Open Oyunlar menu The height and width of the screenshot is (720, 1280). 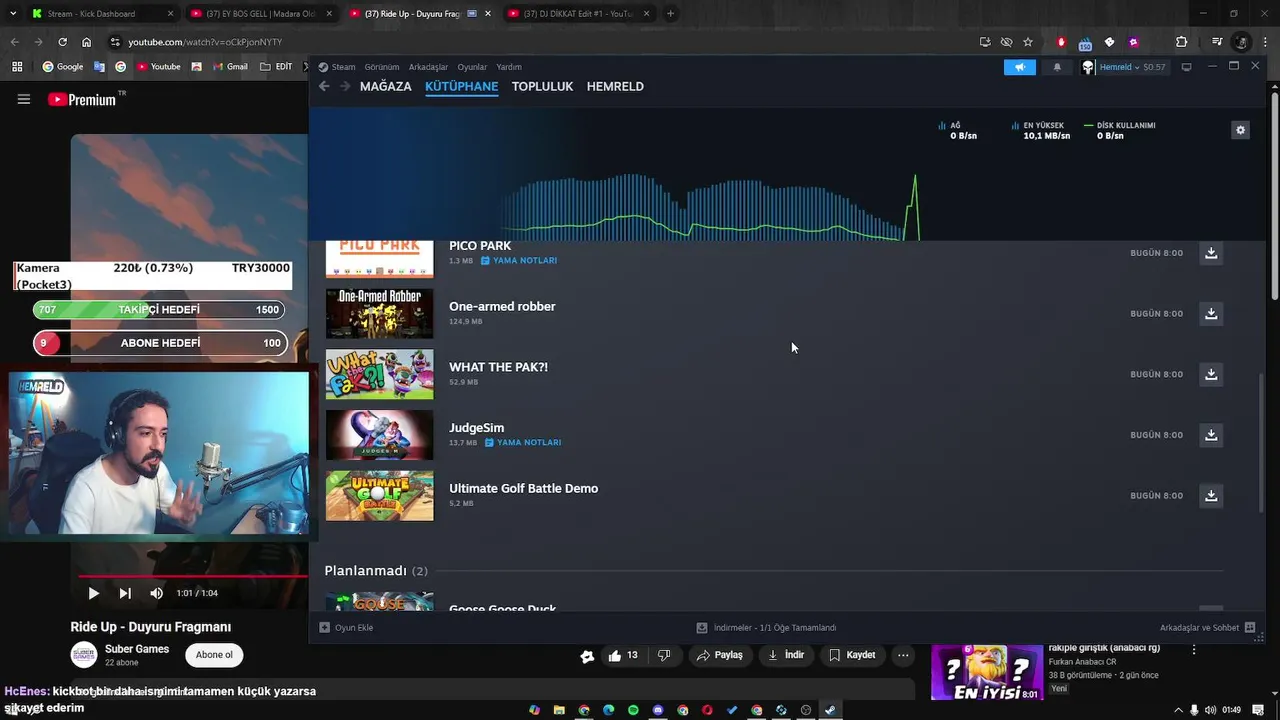coord(472,67)
